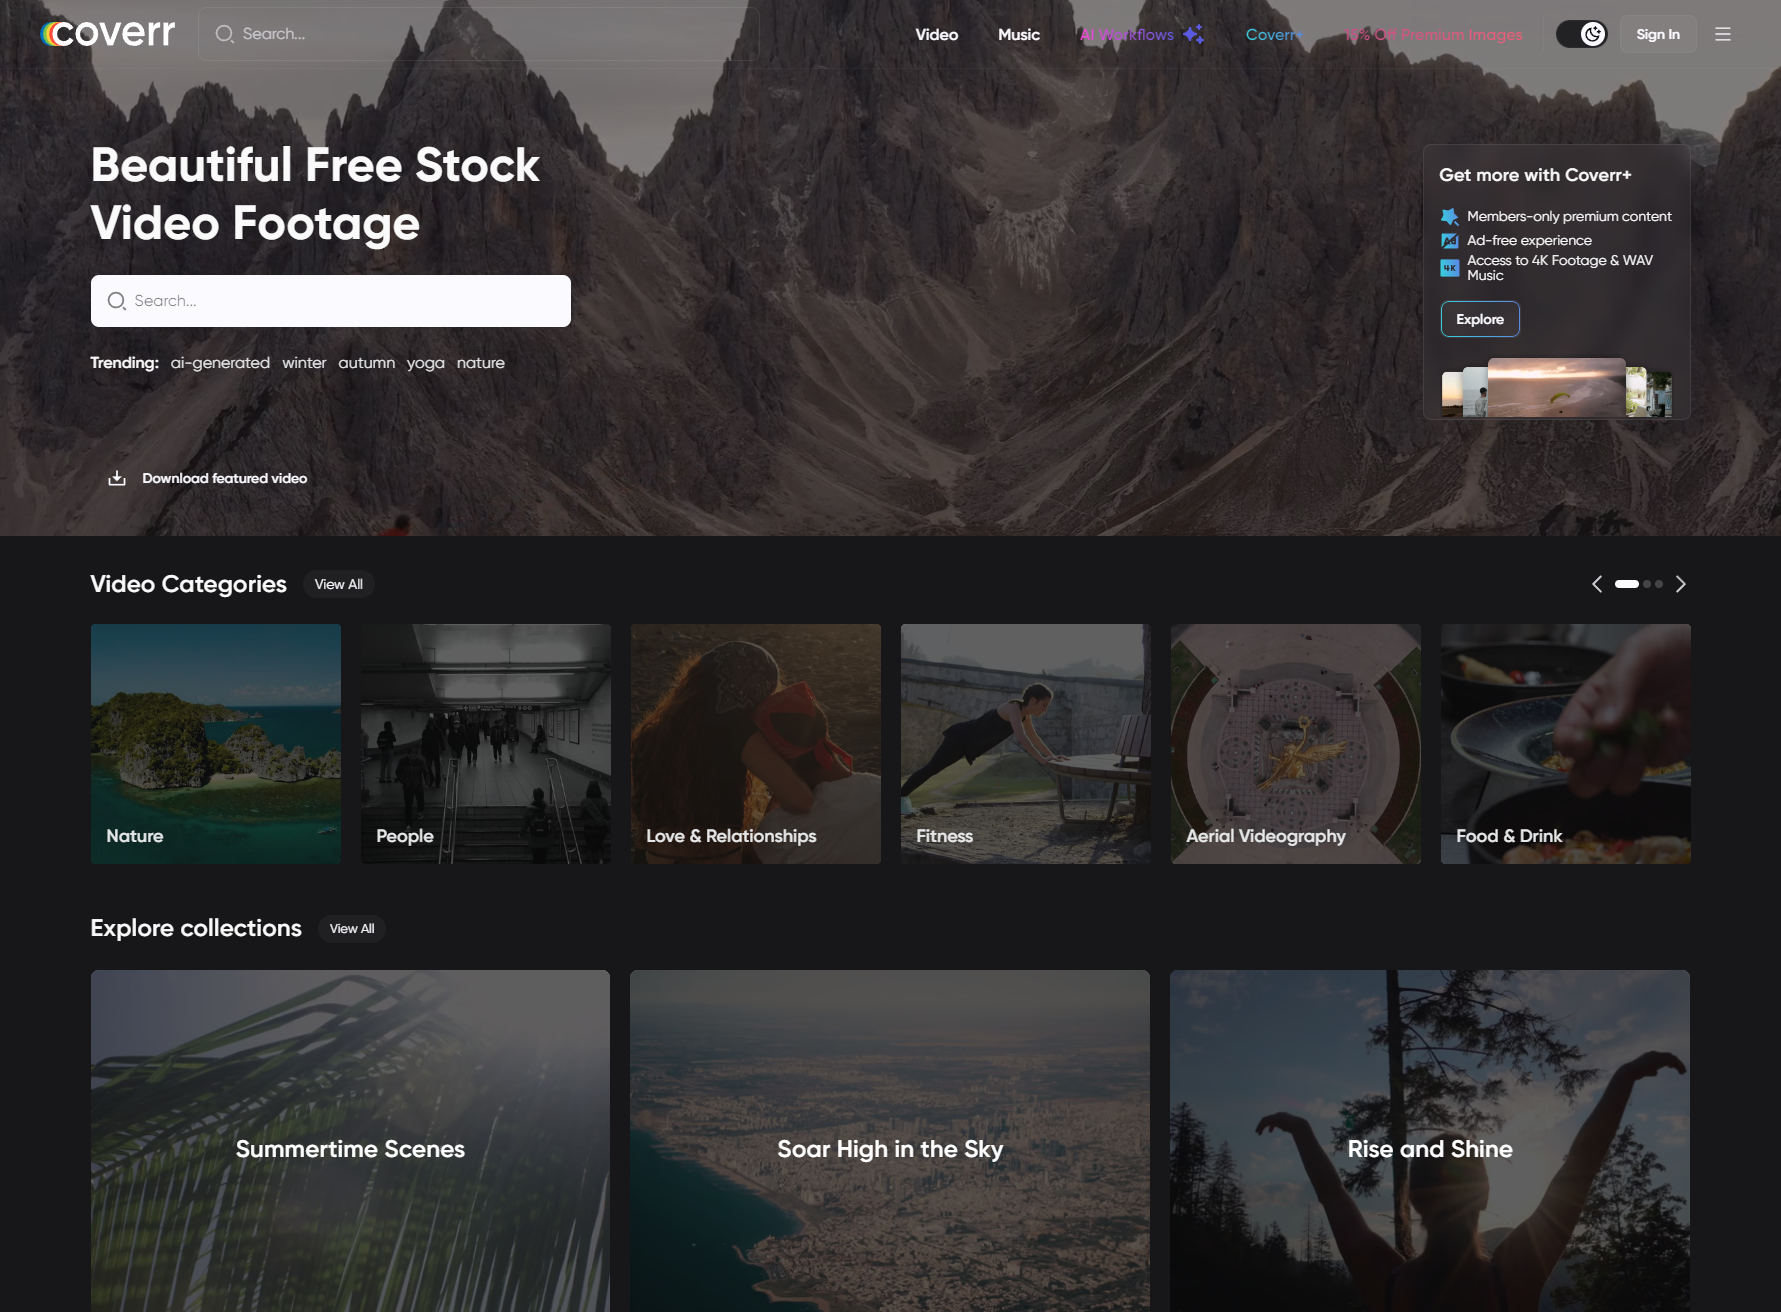Viewport: 1781px width, 1312px height.
Task: Show next video categories with right chevron
Action: coord(1680,584)
